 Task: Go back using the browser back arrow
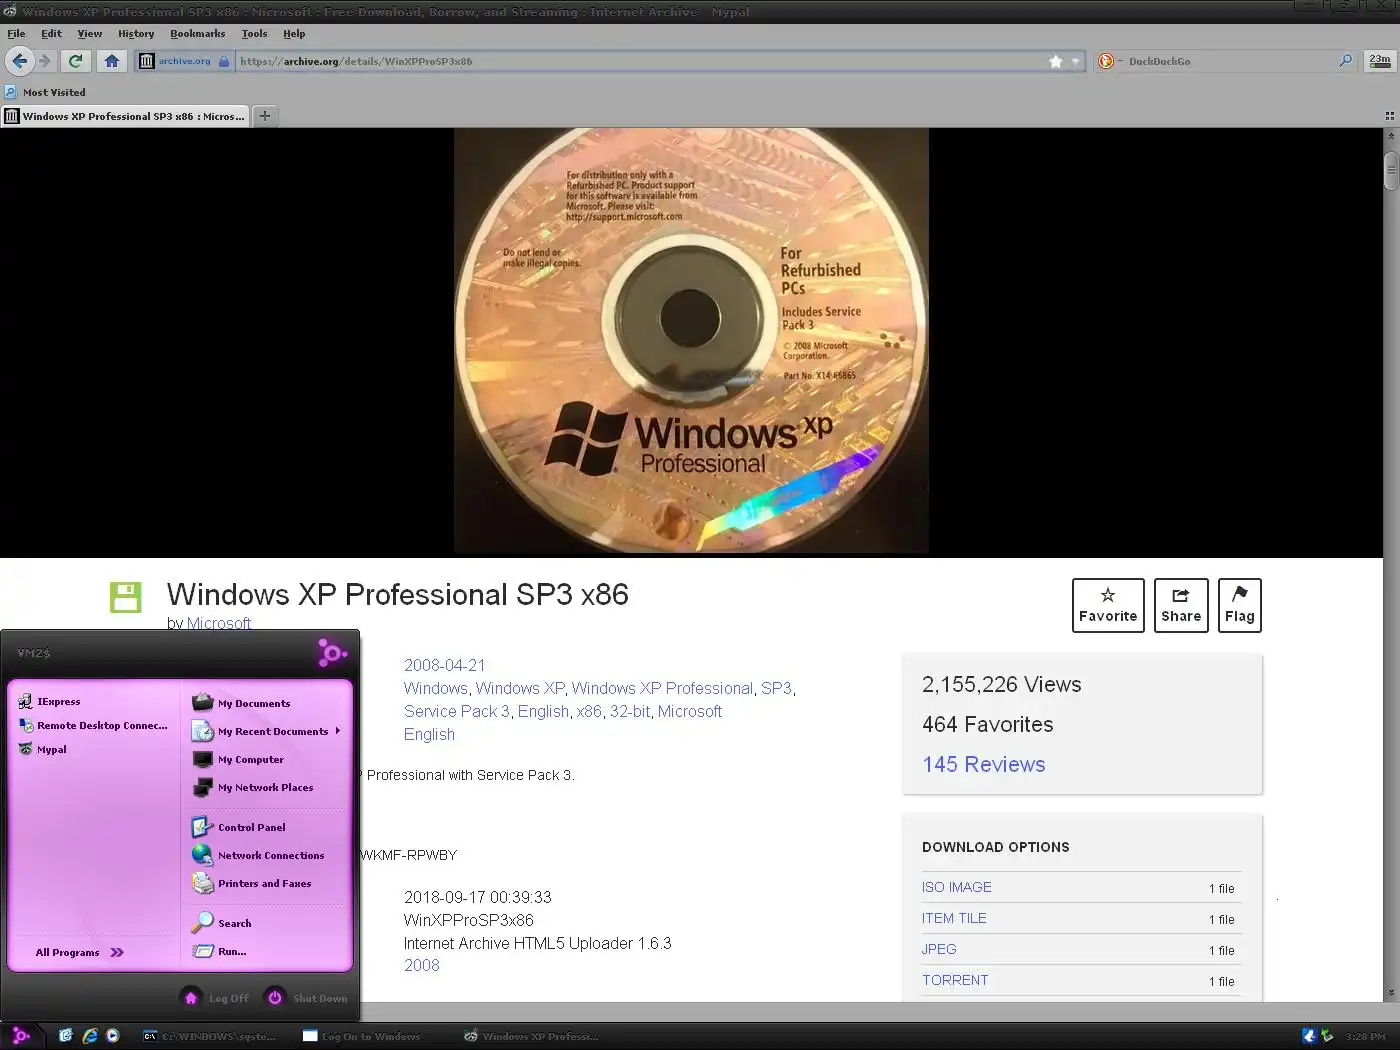point(19,61)
